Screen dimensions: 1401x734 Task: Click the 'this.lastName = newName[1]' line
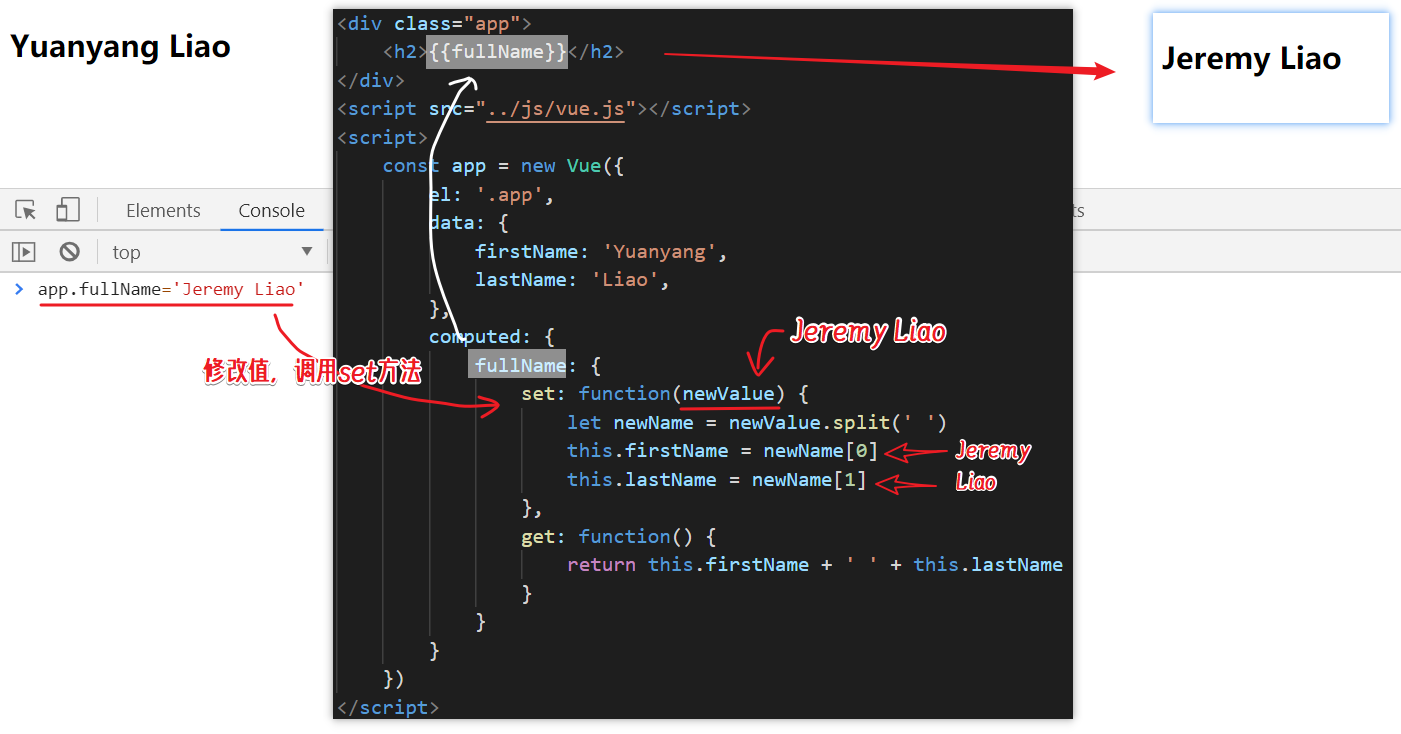click(x=716, y=480)
